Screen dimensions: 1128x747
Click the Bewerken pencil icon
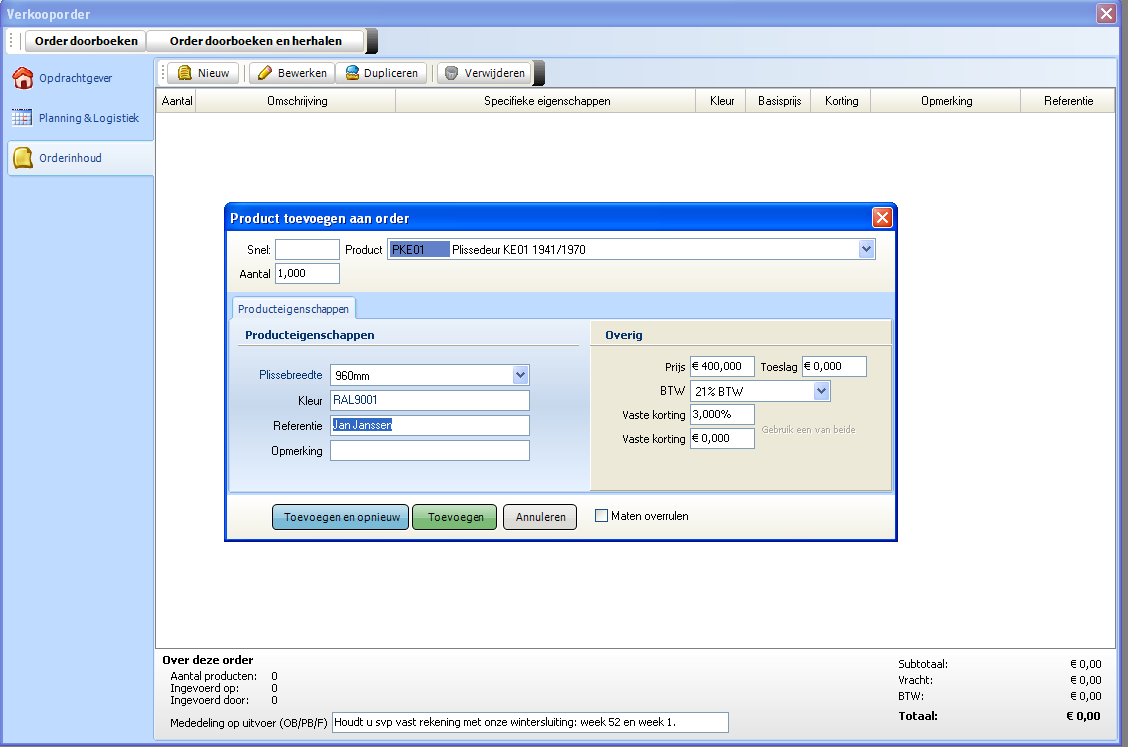(x=265, y=73)
